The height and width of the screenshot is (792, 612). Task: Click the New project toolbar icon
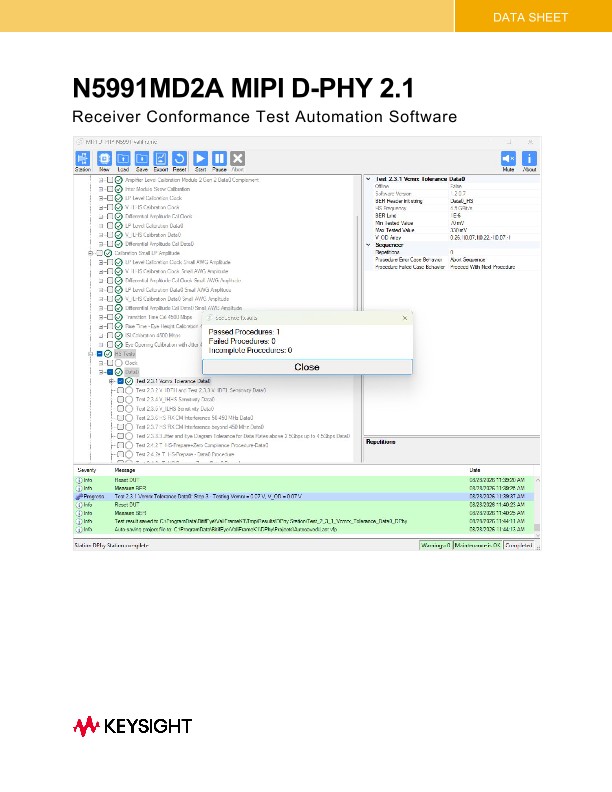point(105,159)
